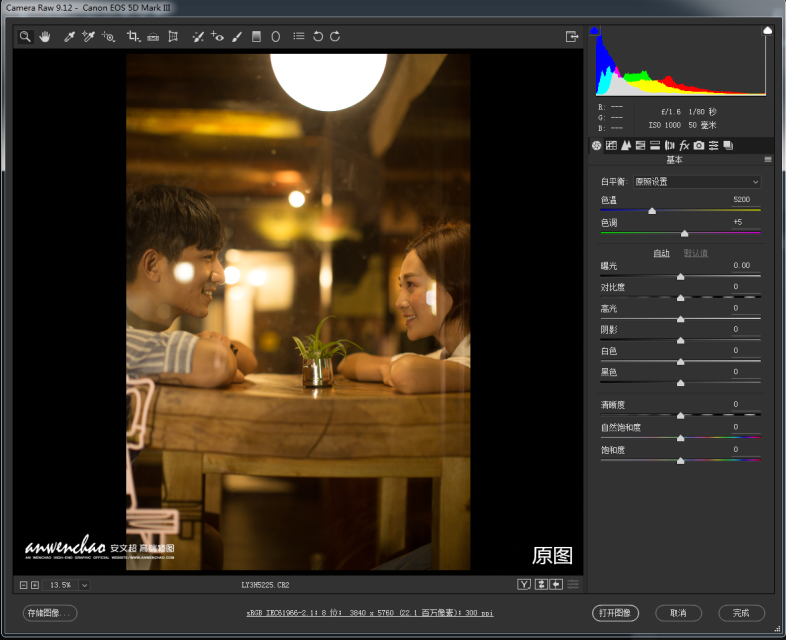
Task: Select the Crop tool
Action: click(133, 37)
